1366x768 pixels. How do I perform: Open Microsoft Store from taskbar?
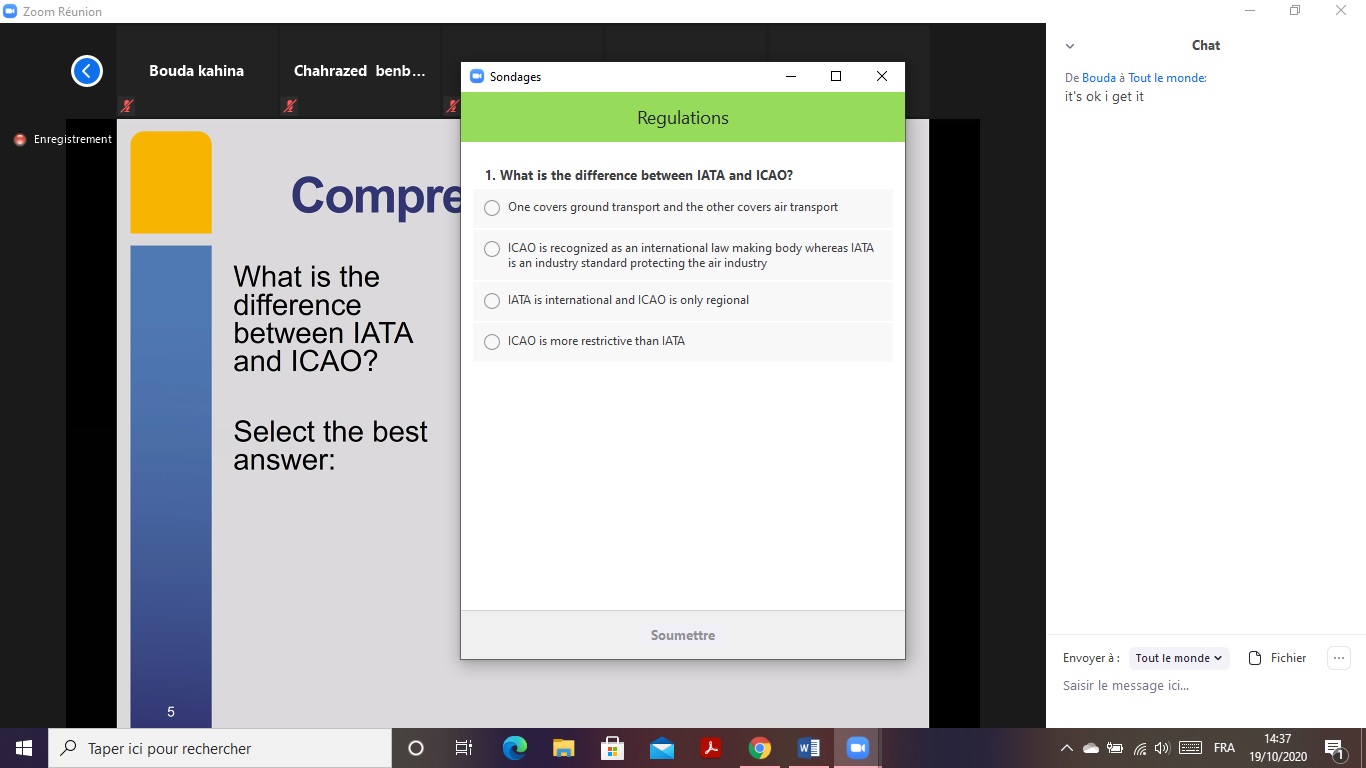pos(612,748)
